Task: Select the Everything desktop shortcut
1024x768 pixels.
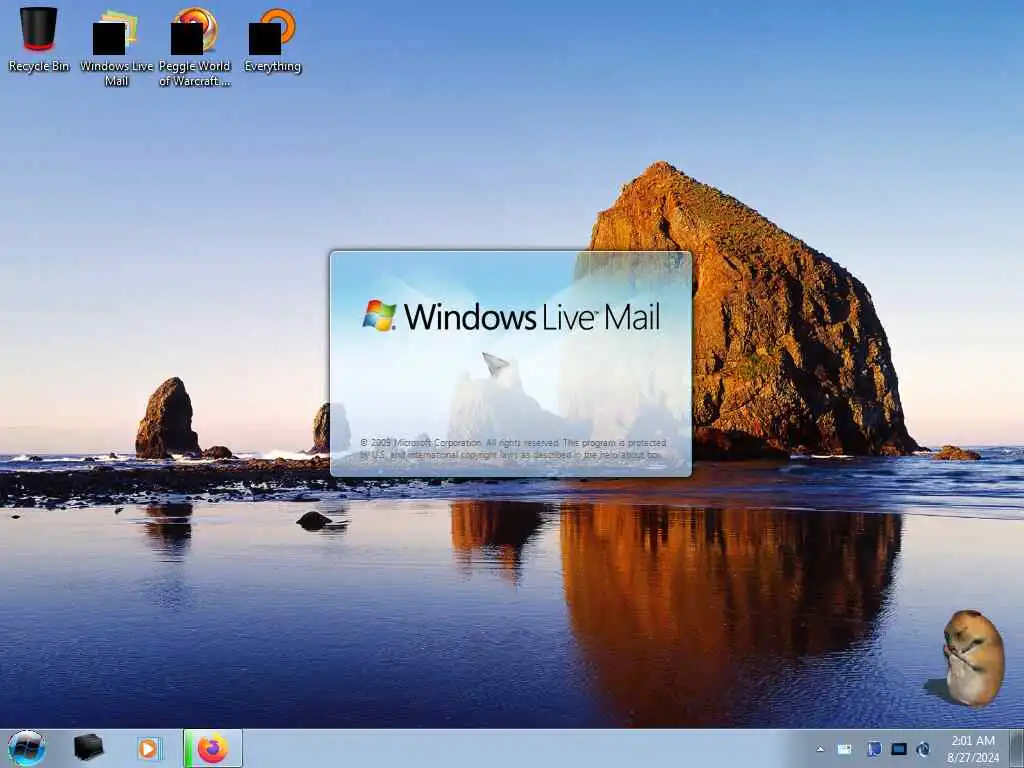Action: click(x=272, y=39)
